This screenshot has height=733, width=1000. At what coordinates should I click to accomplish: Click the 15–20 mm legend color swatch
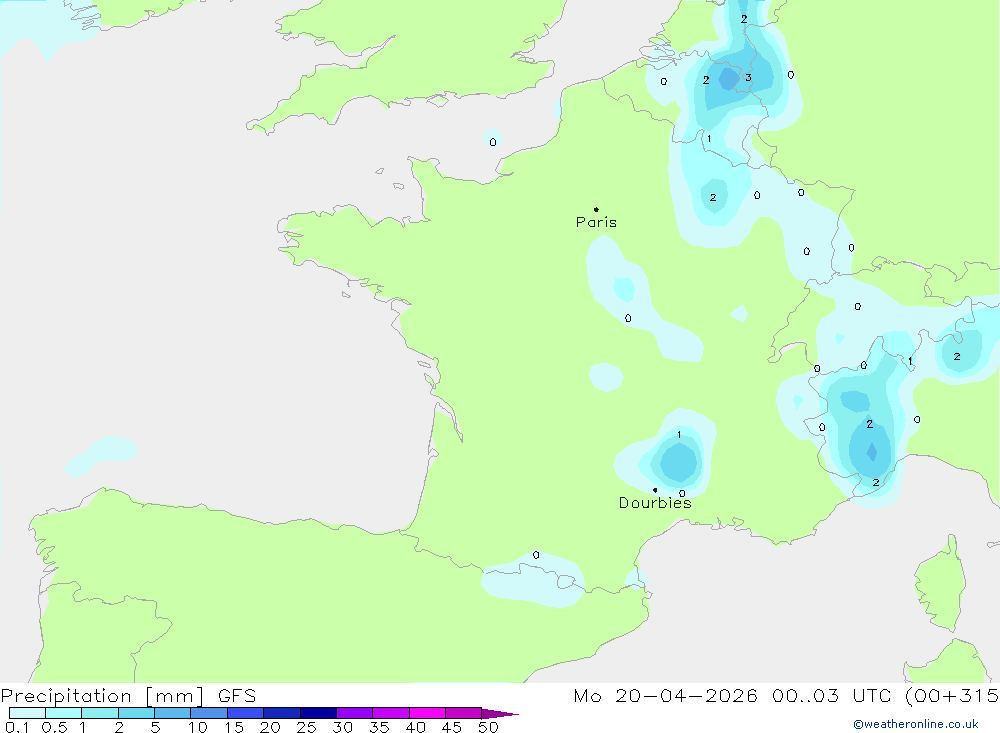[x=246, y=713]
